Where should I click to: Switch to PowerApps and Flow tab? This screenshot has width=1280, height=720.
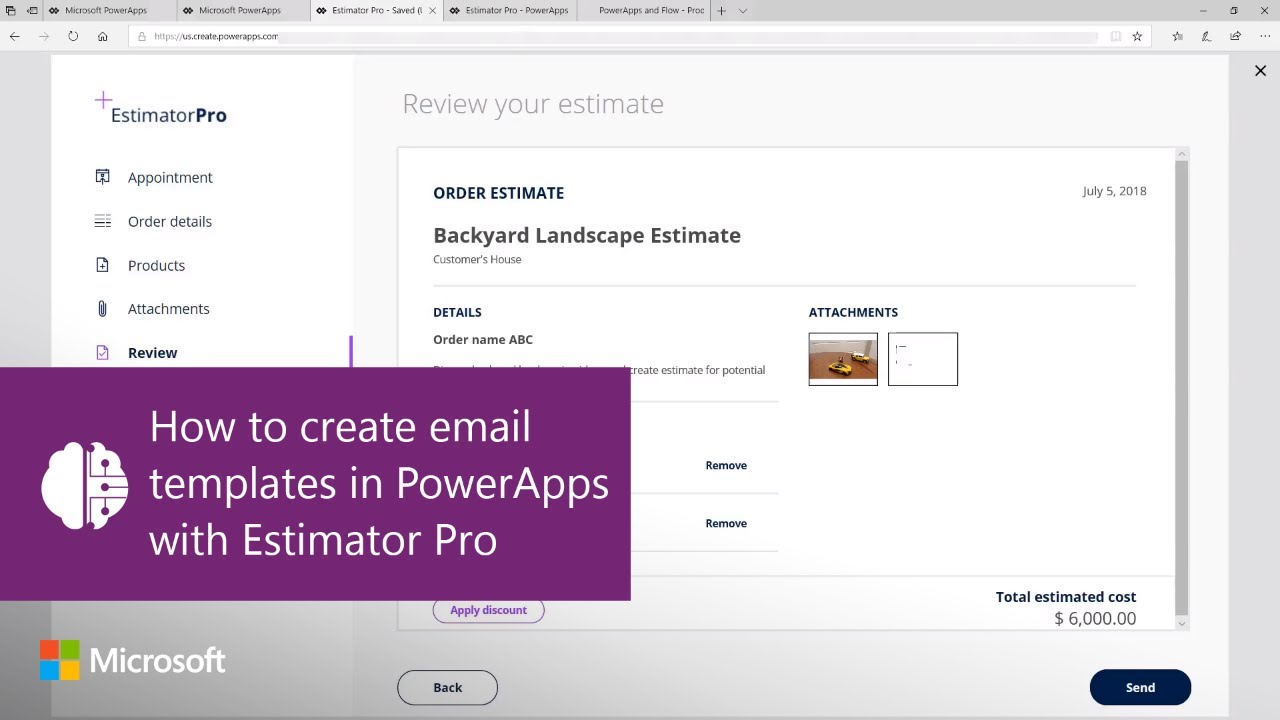pyautogui.click(x=643, y=10)
